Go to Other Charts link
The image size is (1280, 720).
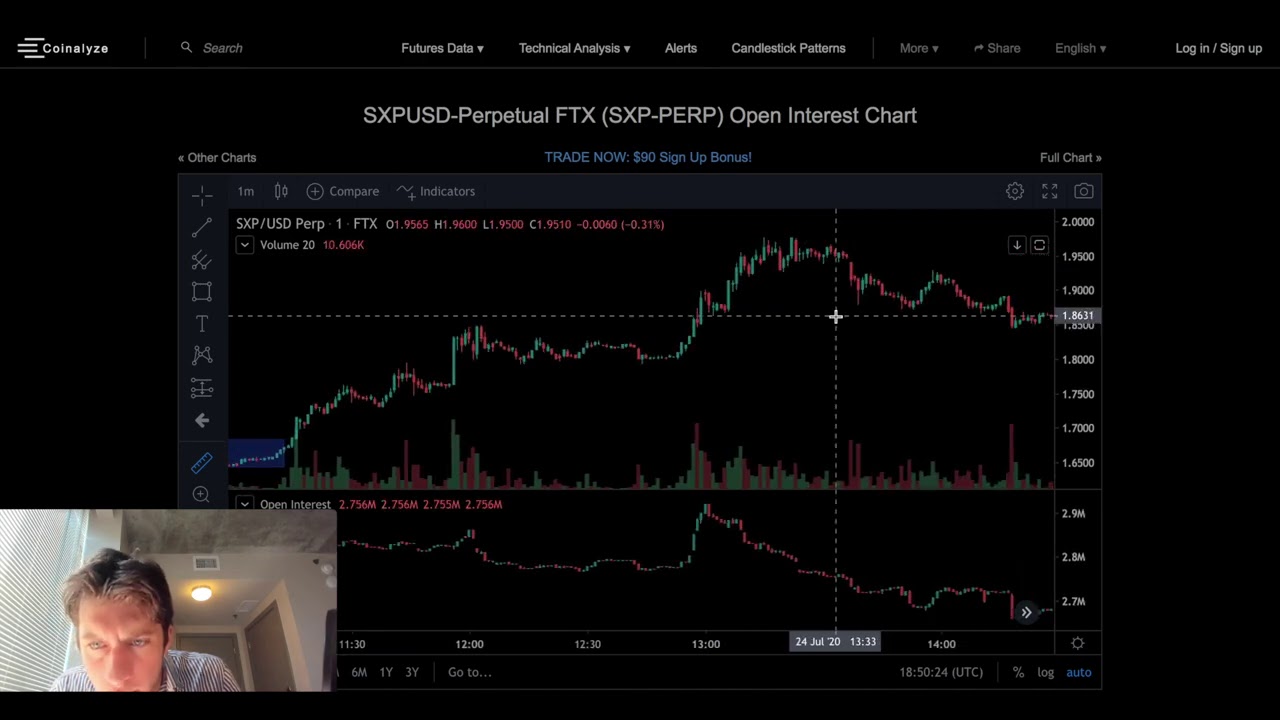[x=217, y=157]
